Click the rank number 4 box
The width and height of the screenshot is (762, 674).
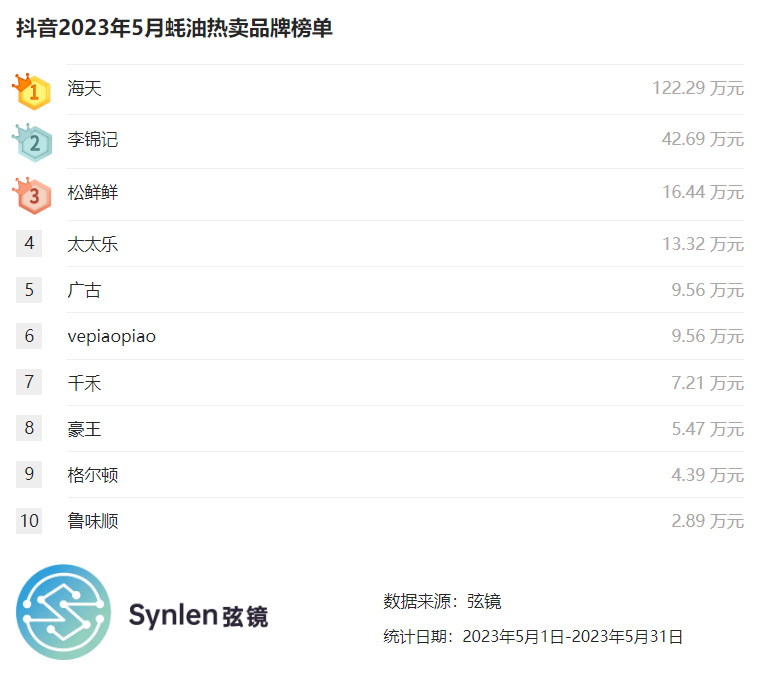click(x=29, y=243)
